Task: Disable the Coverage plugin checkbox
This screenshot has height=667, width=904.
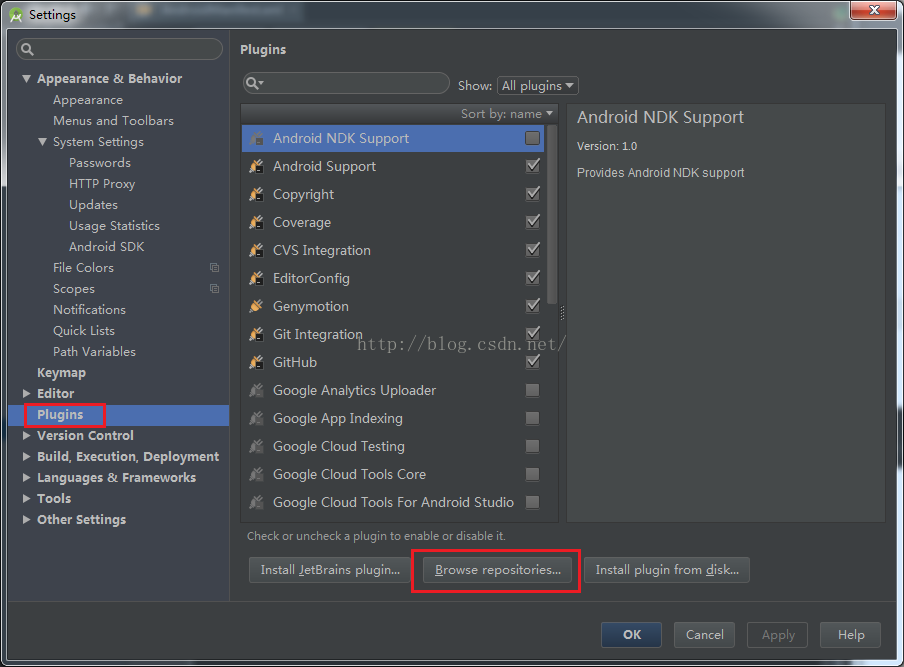Action: click(533, 222)
